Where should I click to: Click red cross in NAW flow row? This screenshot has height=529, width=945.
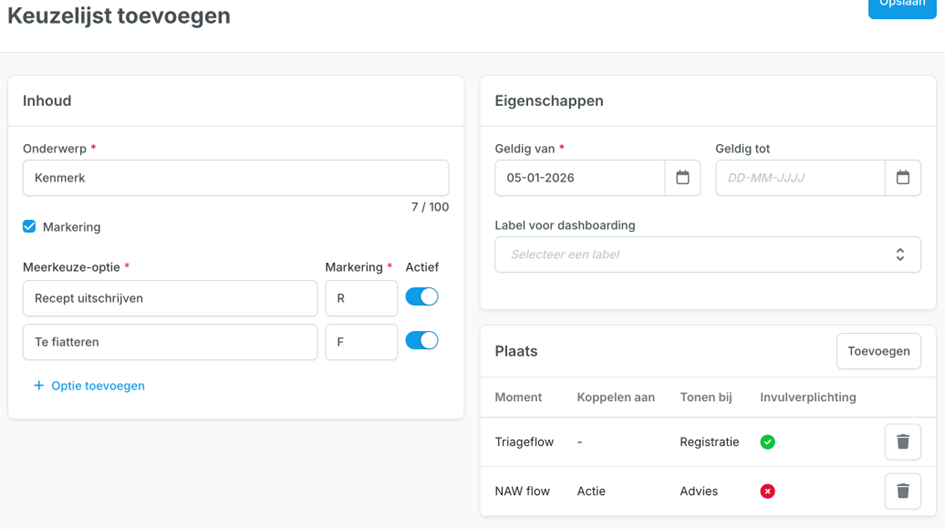pyautogui.click(x=767, y=491)
